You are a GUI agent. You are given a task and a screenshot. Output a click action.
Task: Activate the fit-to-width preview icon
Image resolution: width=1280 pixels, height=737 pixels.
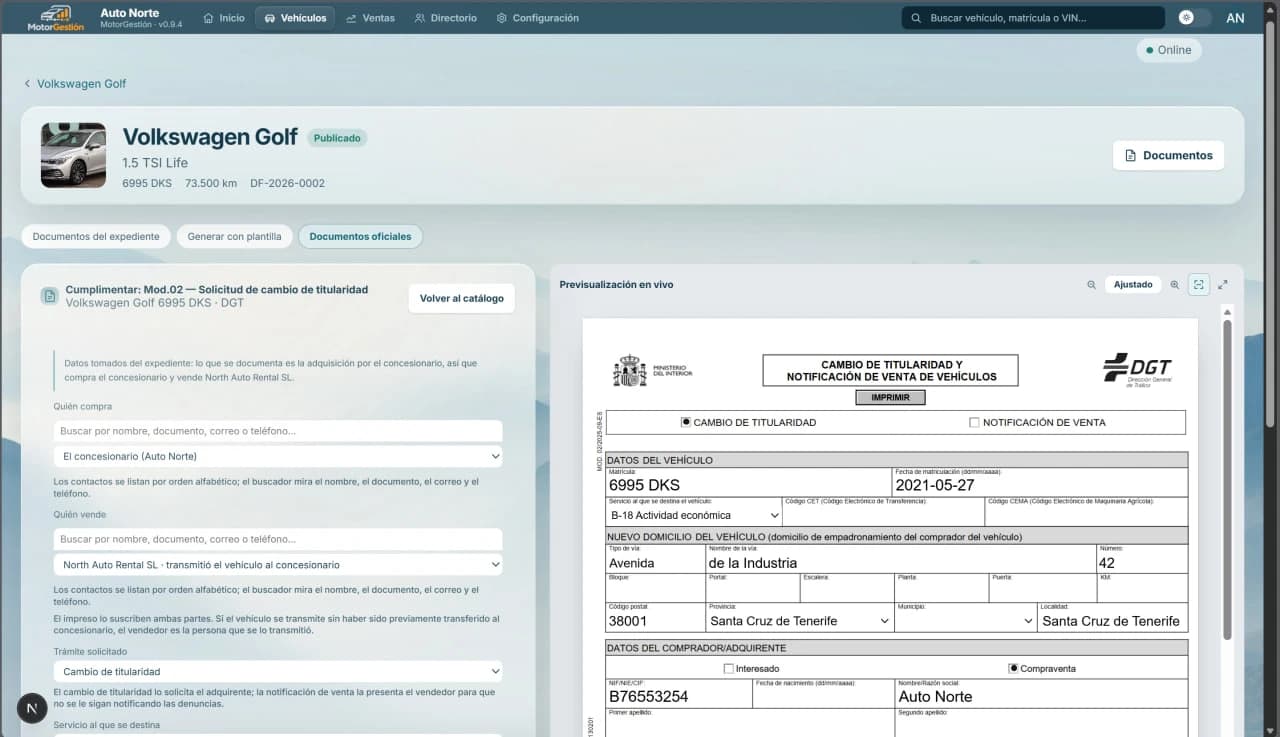1199,285
